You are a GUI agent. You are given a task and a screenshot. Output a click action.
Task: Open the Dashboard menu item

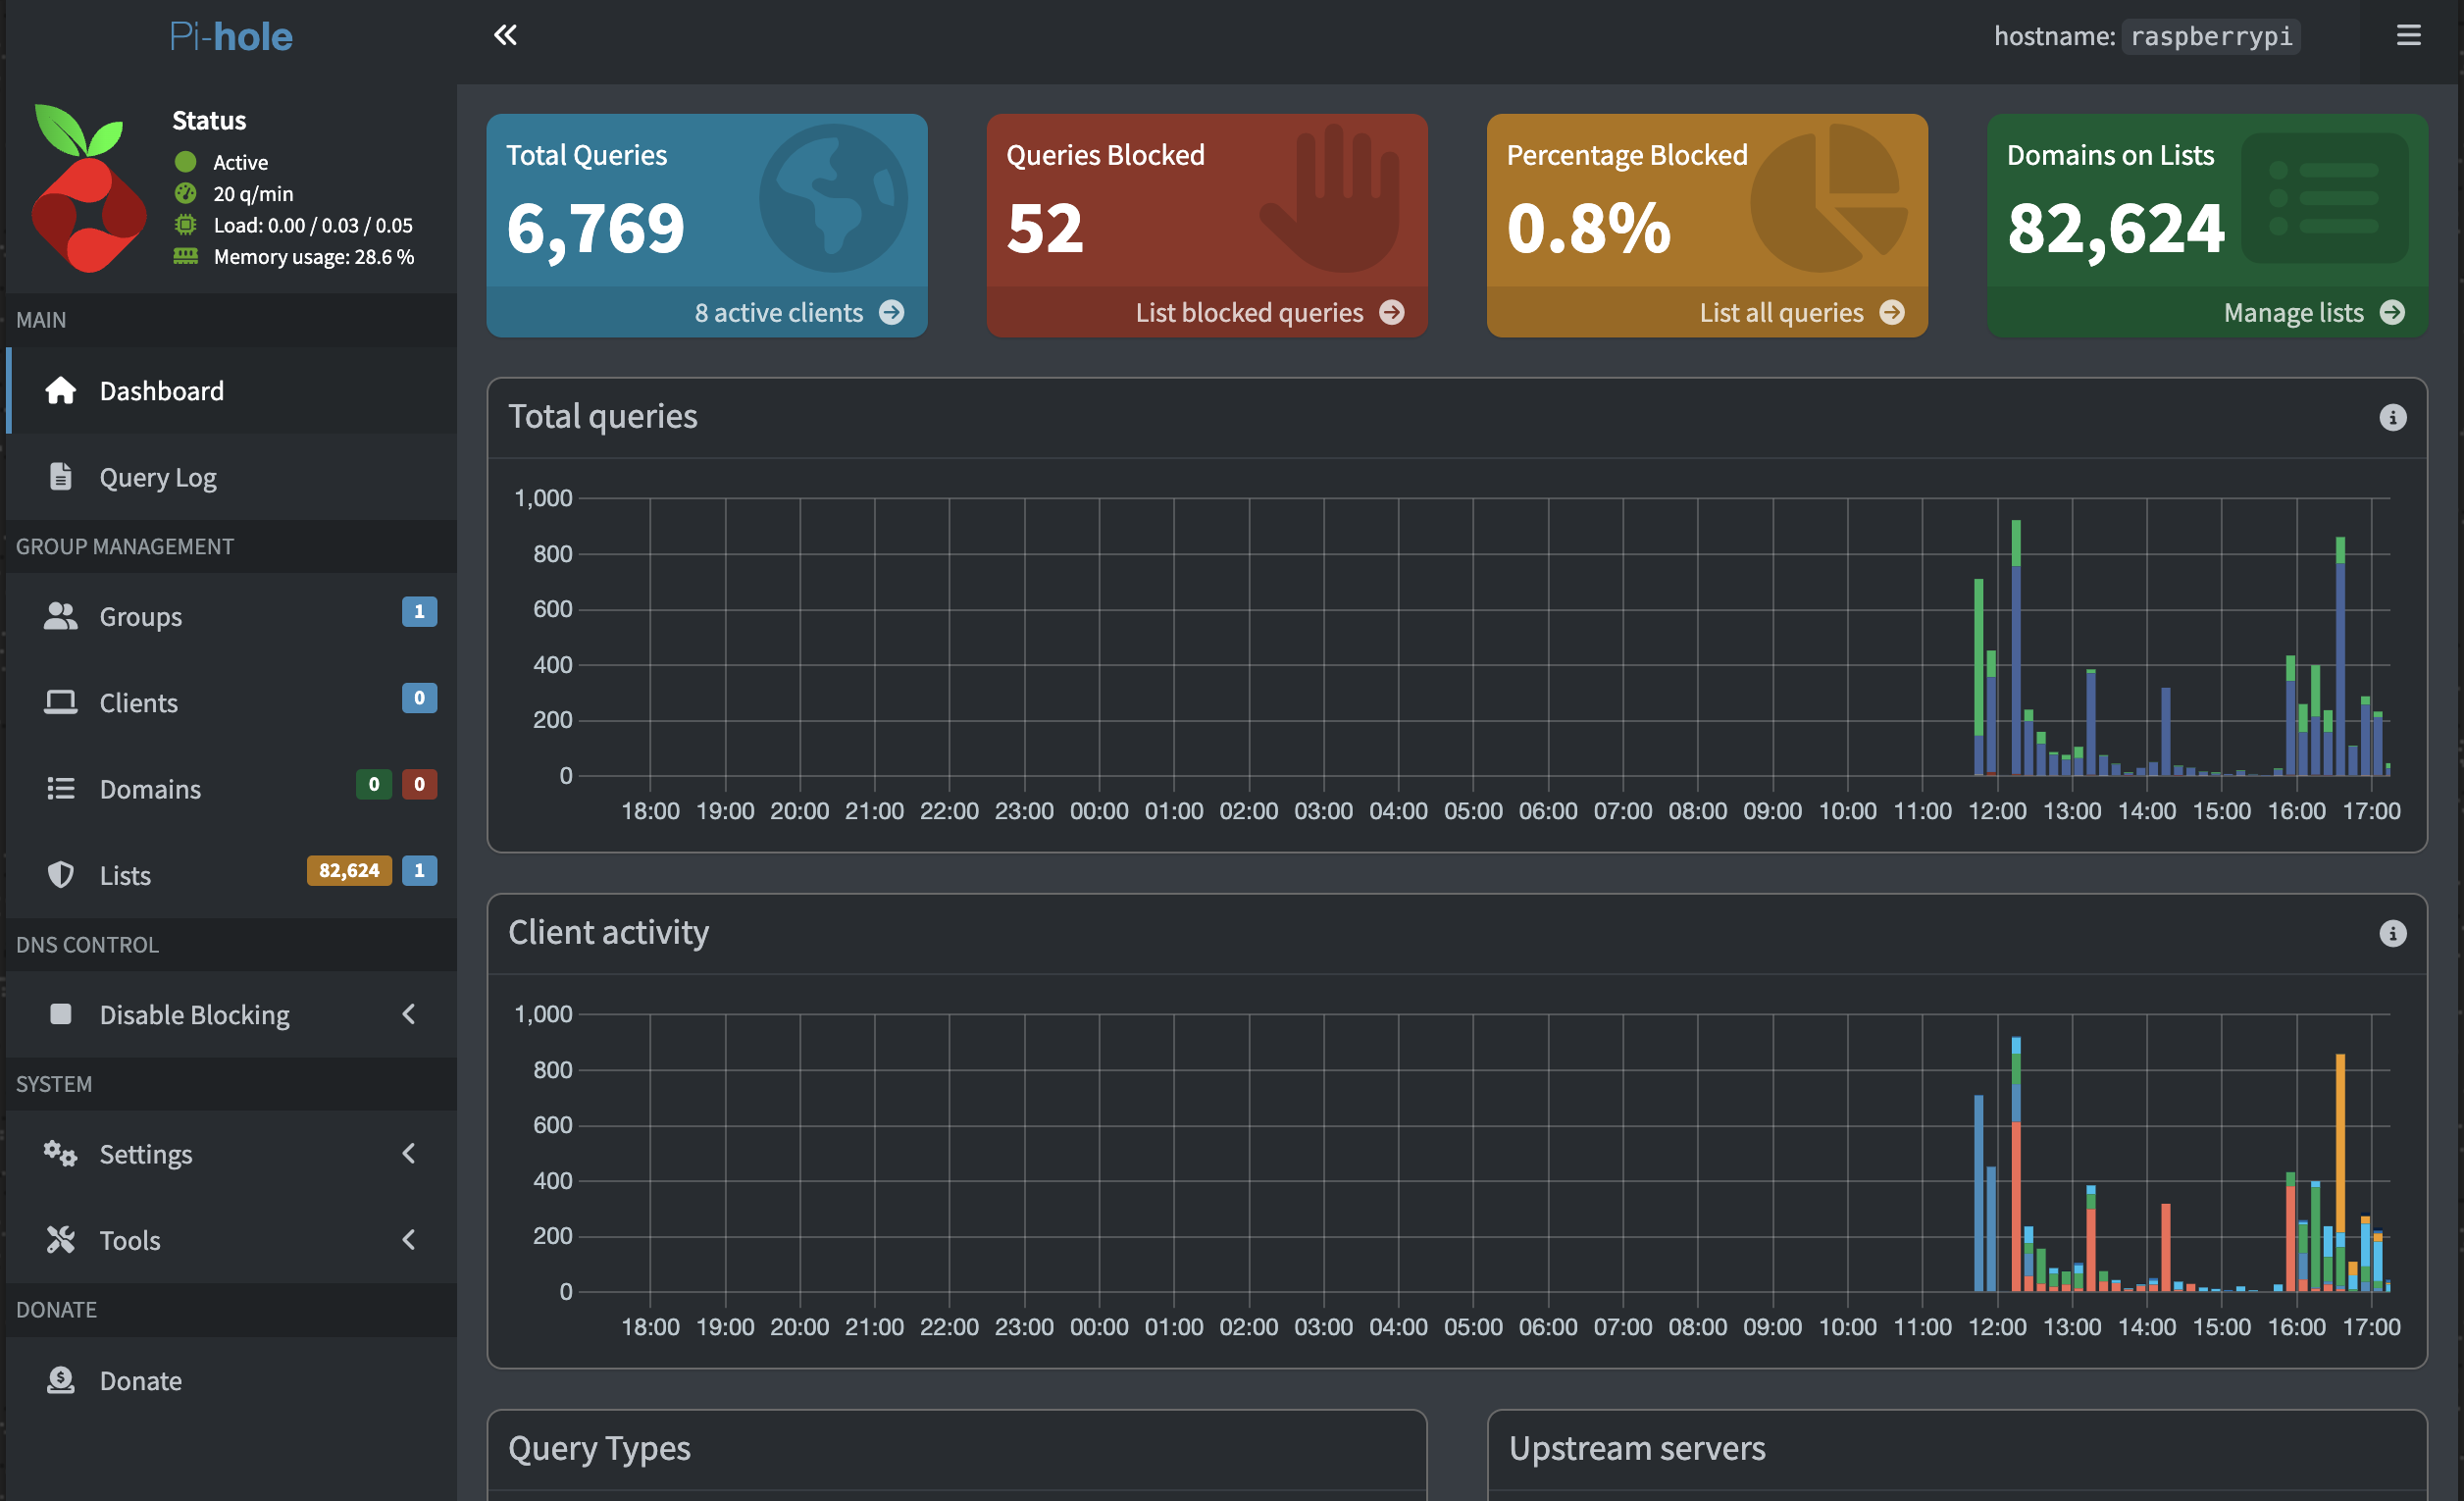(231, 390)
